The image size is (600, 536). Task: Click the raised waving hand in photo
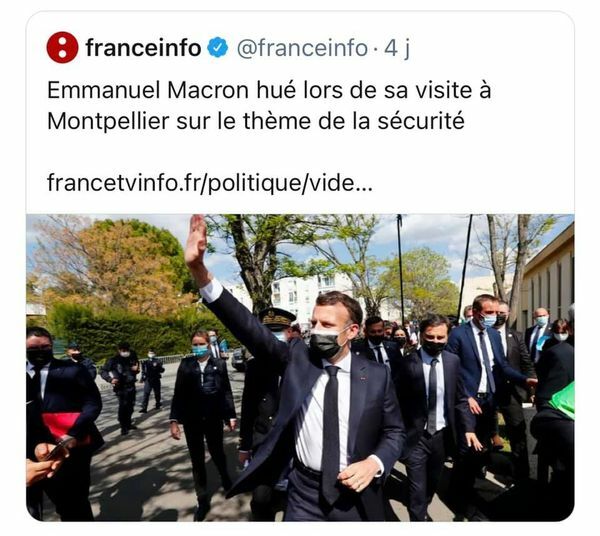pos(196,242)
